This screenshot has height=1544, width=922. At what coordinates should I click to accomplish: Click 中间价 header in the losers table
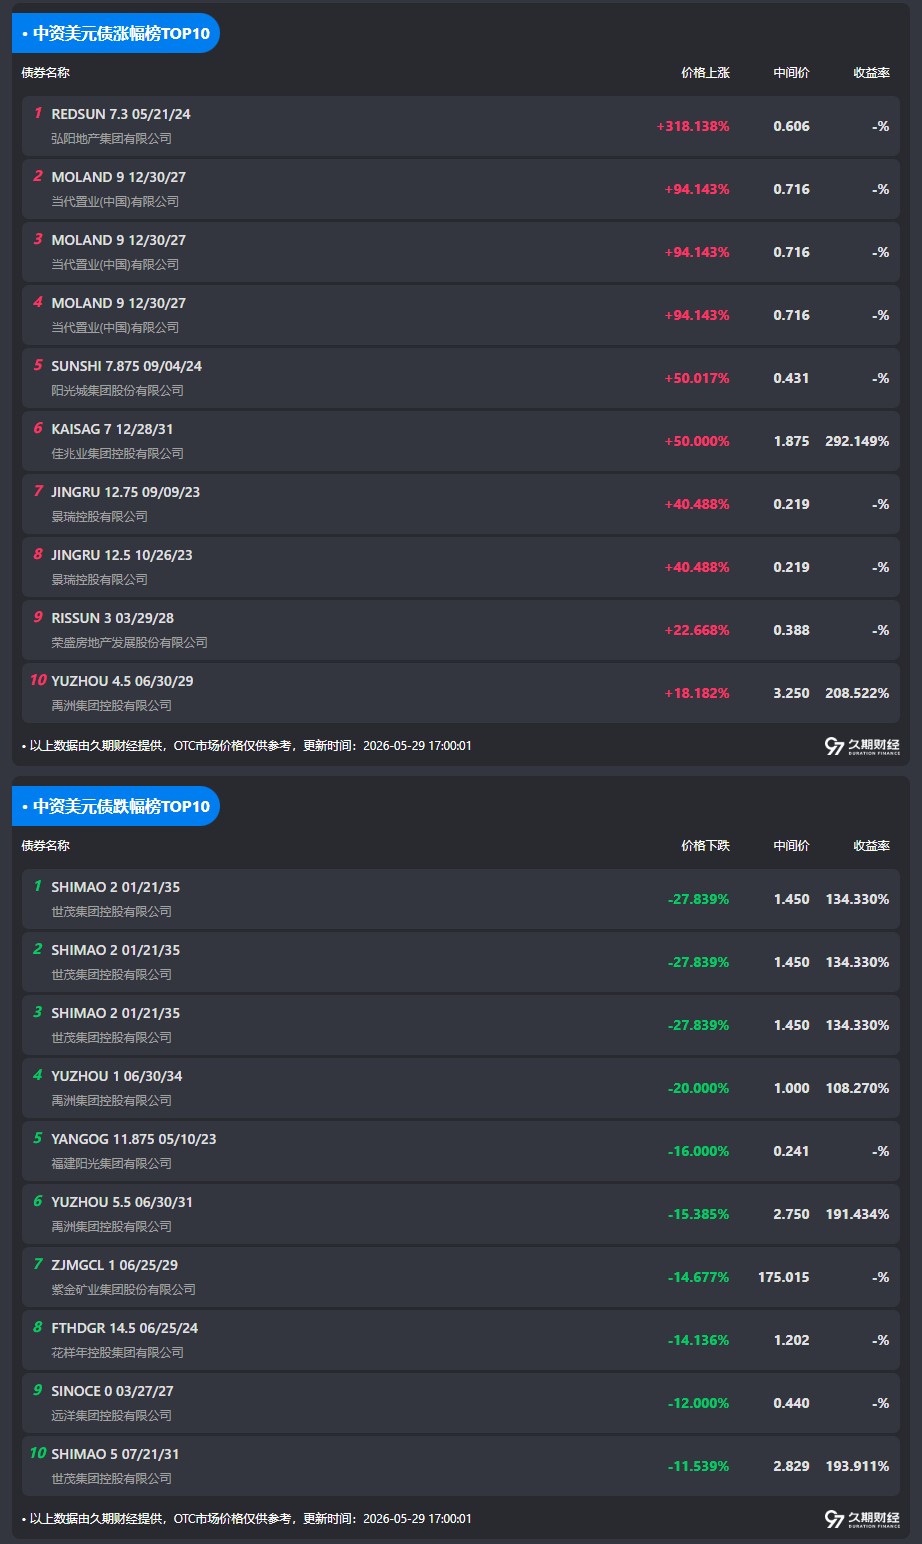pos(791,846)
